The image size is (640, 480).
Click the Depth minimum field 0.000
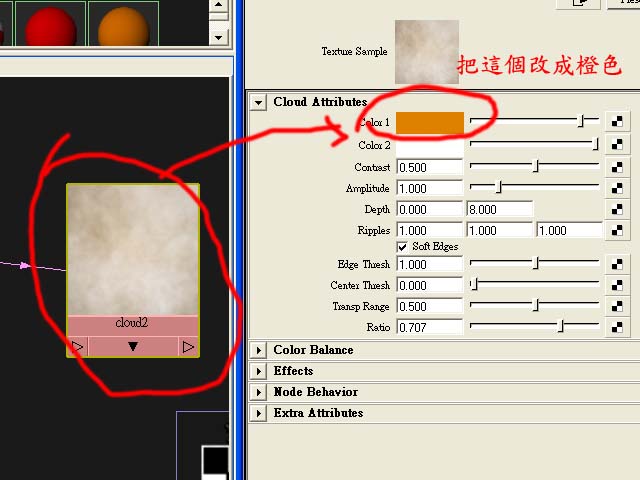430,209
